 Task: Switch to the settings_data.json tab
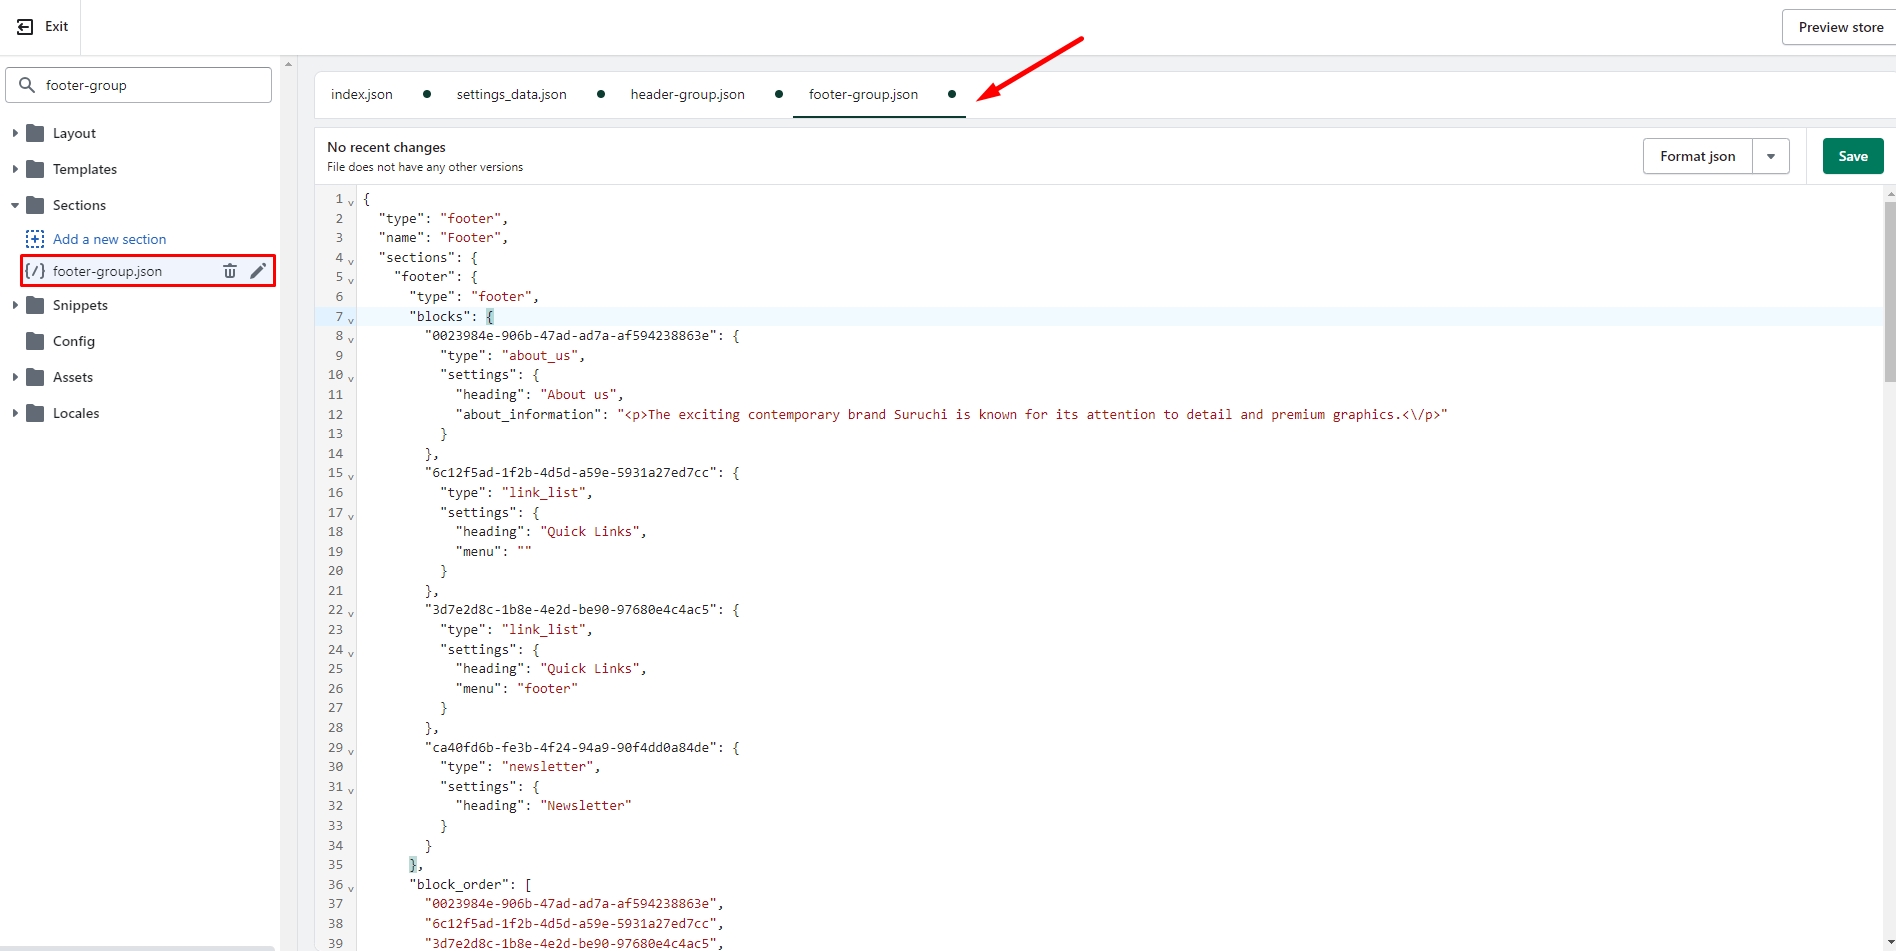[x=511, y=94]
